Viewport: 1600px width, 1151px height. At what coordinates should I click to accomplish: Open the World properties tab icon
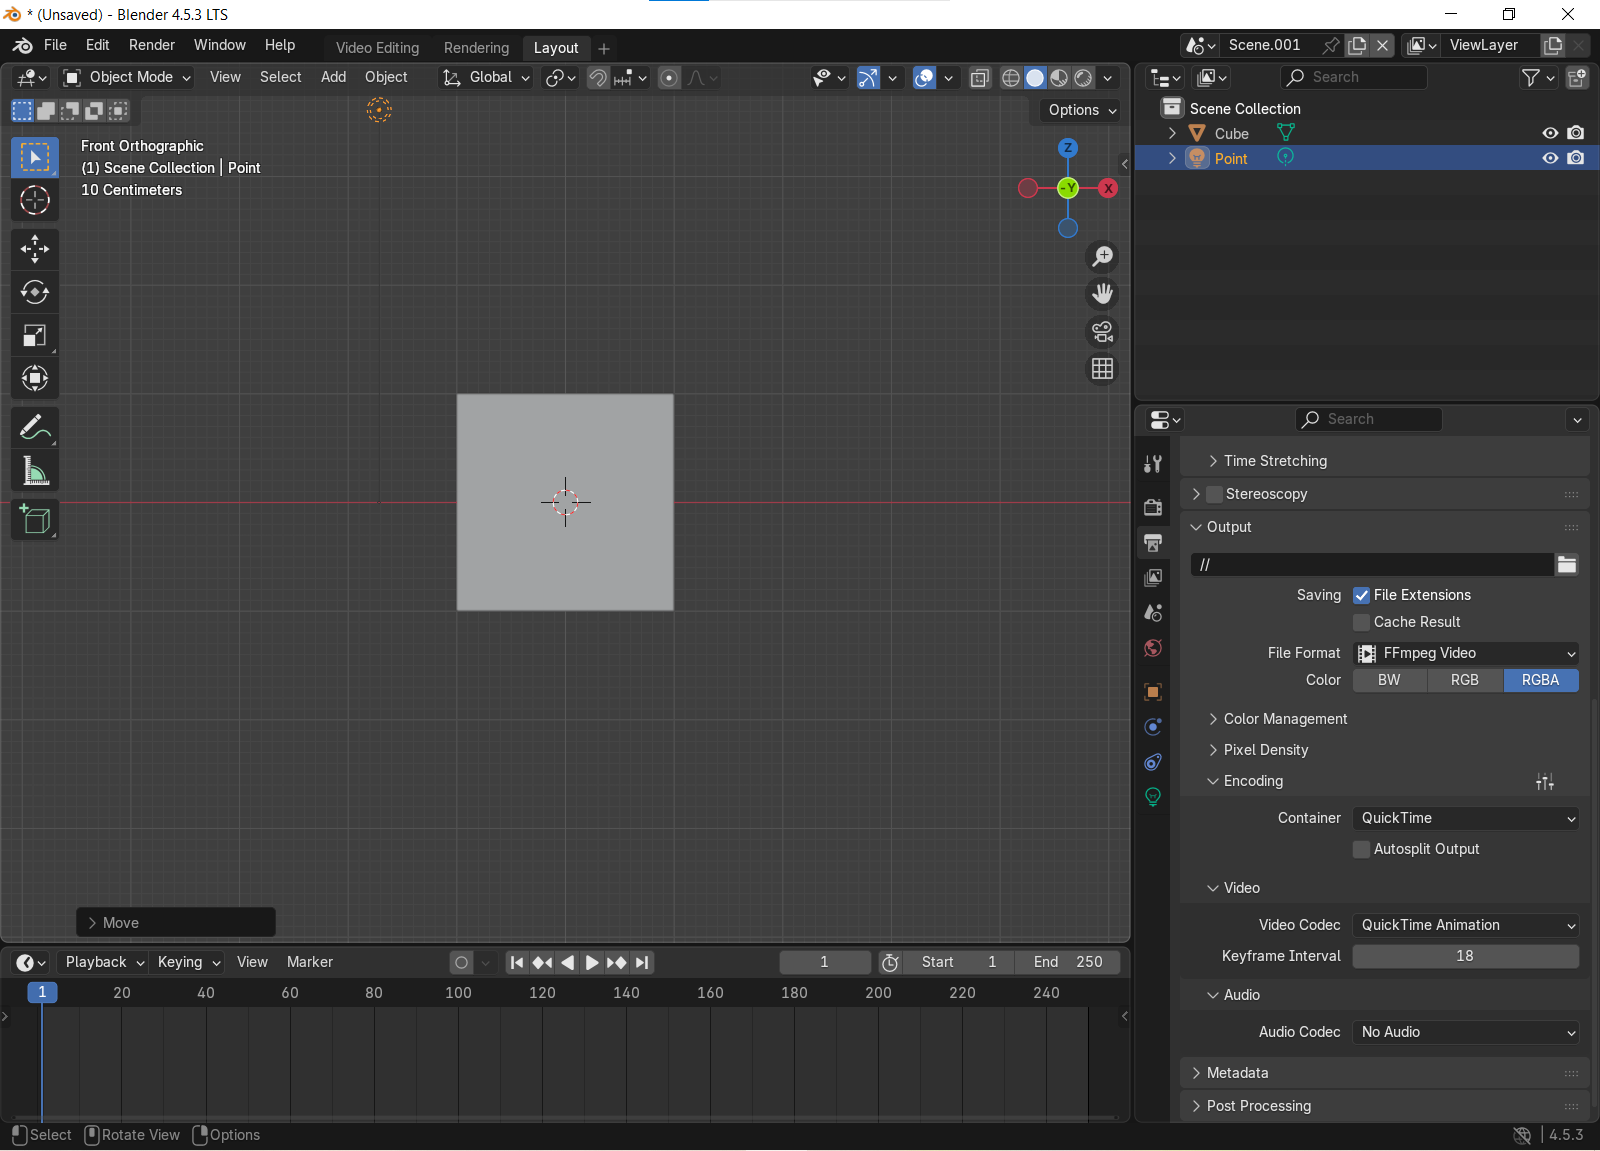(x=1153, y=649)
